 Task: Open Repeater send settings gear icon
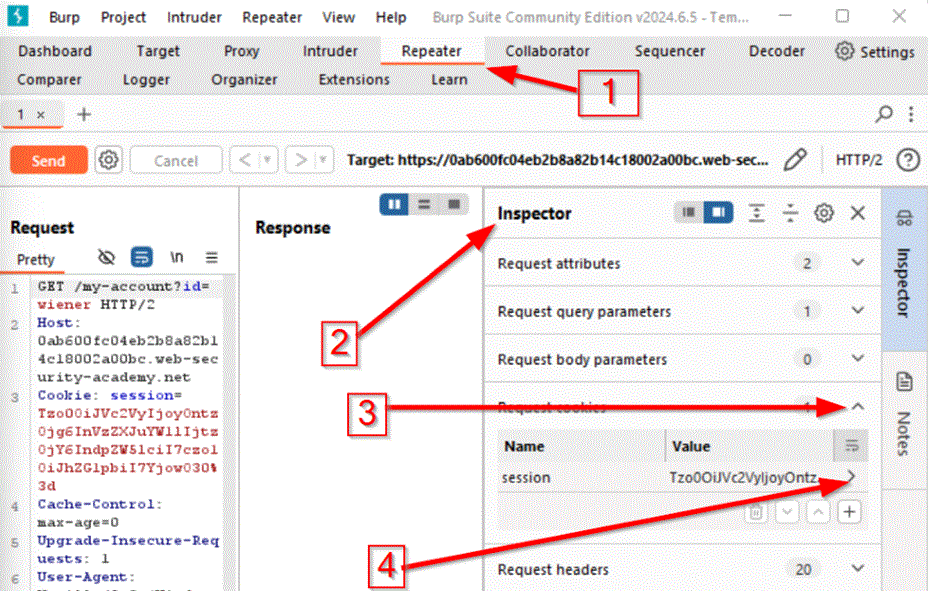(x=108, y=160)
